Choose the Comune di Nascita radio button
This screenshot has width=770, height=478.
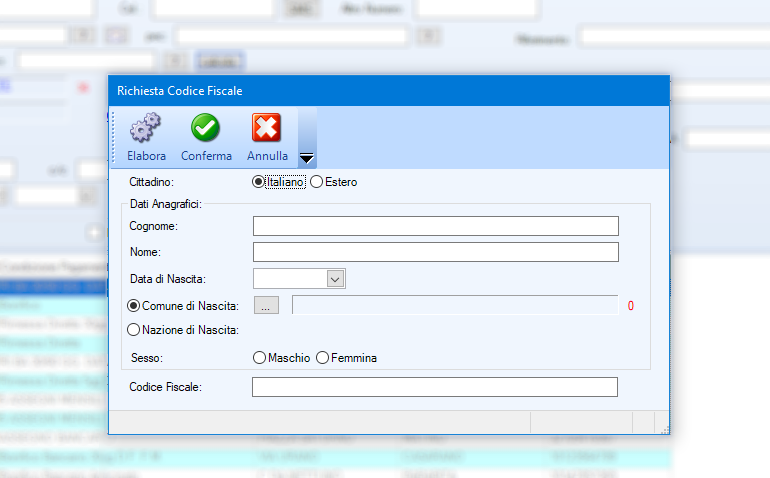pyautogui.click(x=135, y=305)
